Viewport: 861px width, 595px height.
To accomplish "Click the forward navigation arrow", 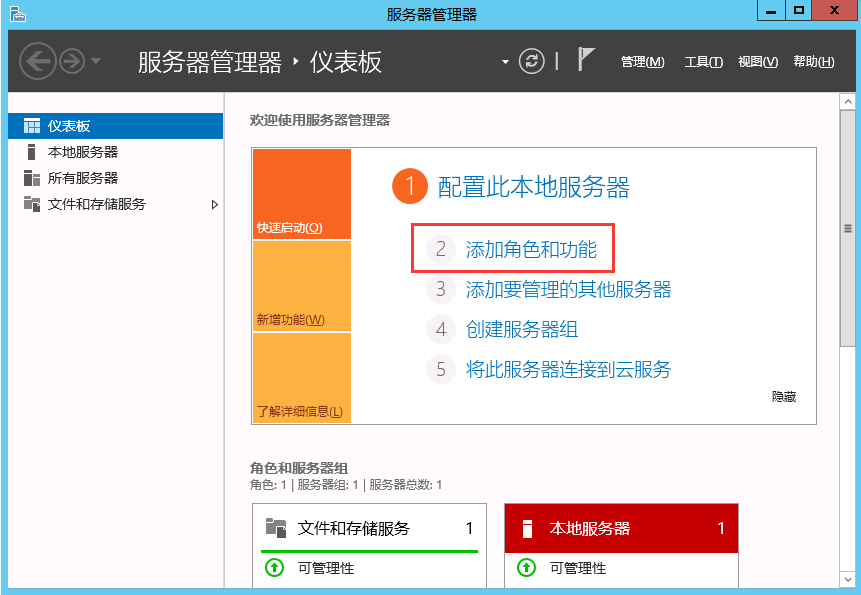I will pos(71,61).
